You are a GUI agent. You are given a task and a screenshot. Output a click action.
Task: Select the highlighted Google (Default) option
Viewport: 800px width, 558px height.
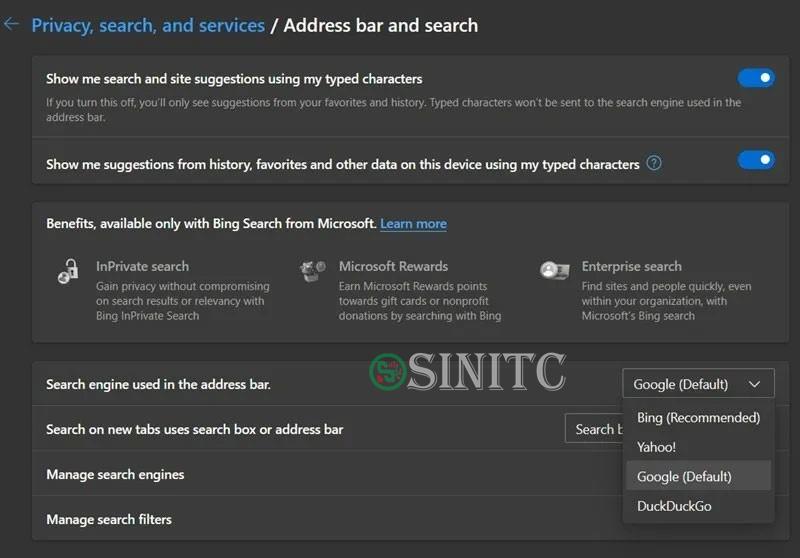tap(698, 476)
